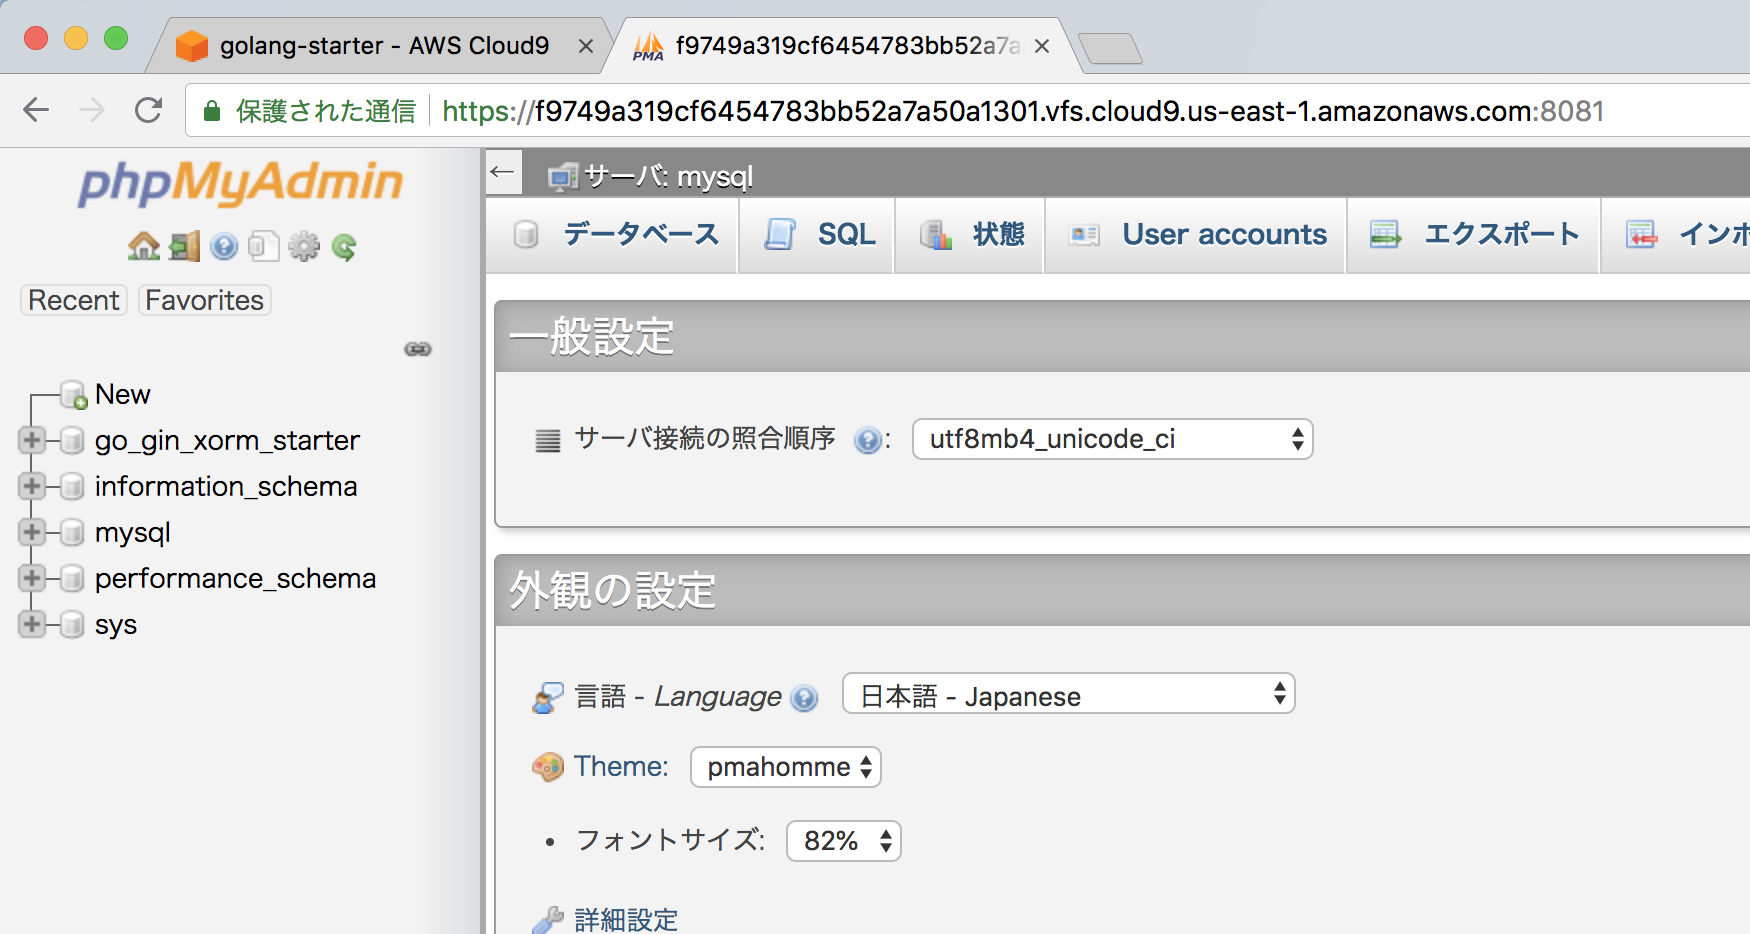Click the Theme palette icon
Viewport: 1750px width, 934px height.
click(x=548, y=767)
